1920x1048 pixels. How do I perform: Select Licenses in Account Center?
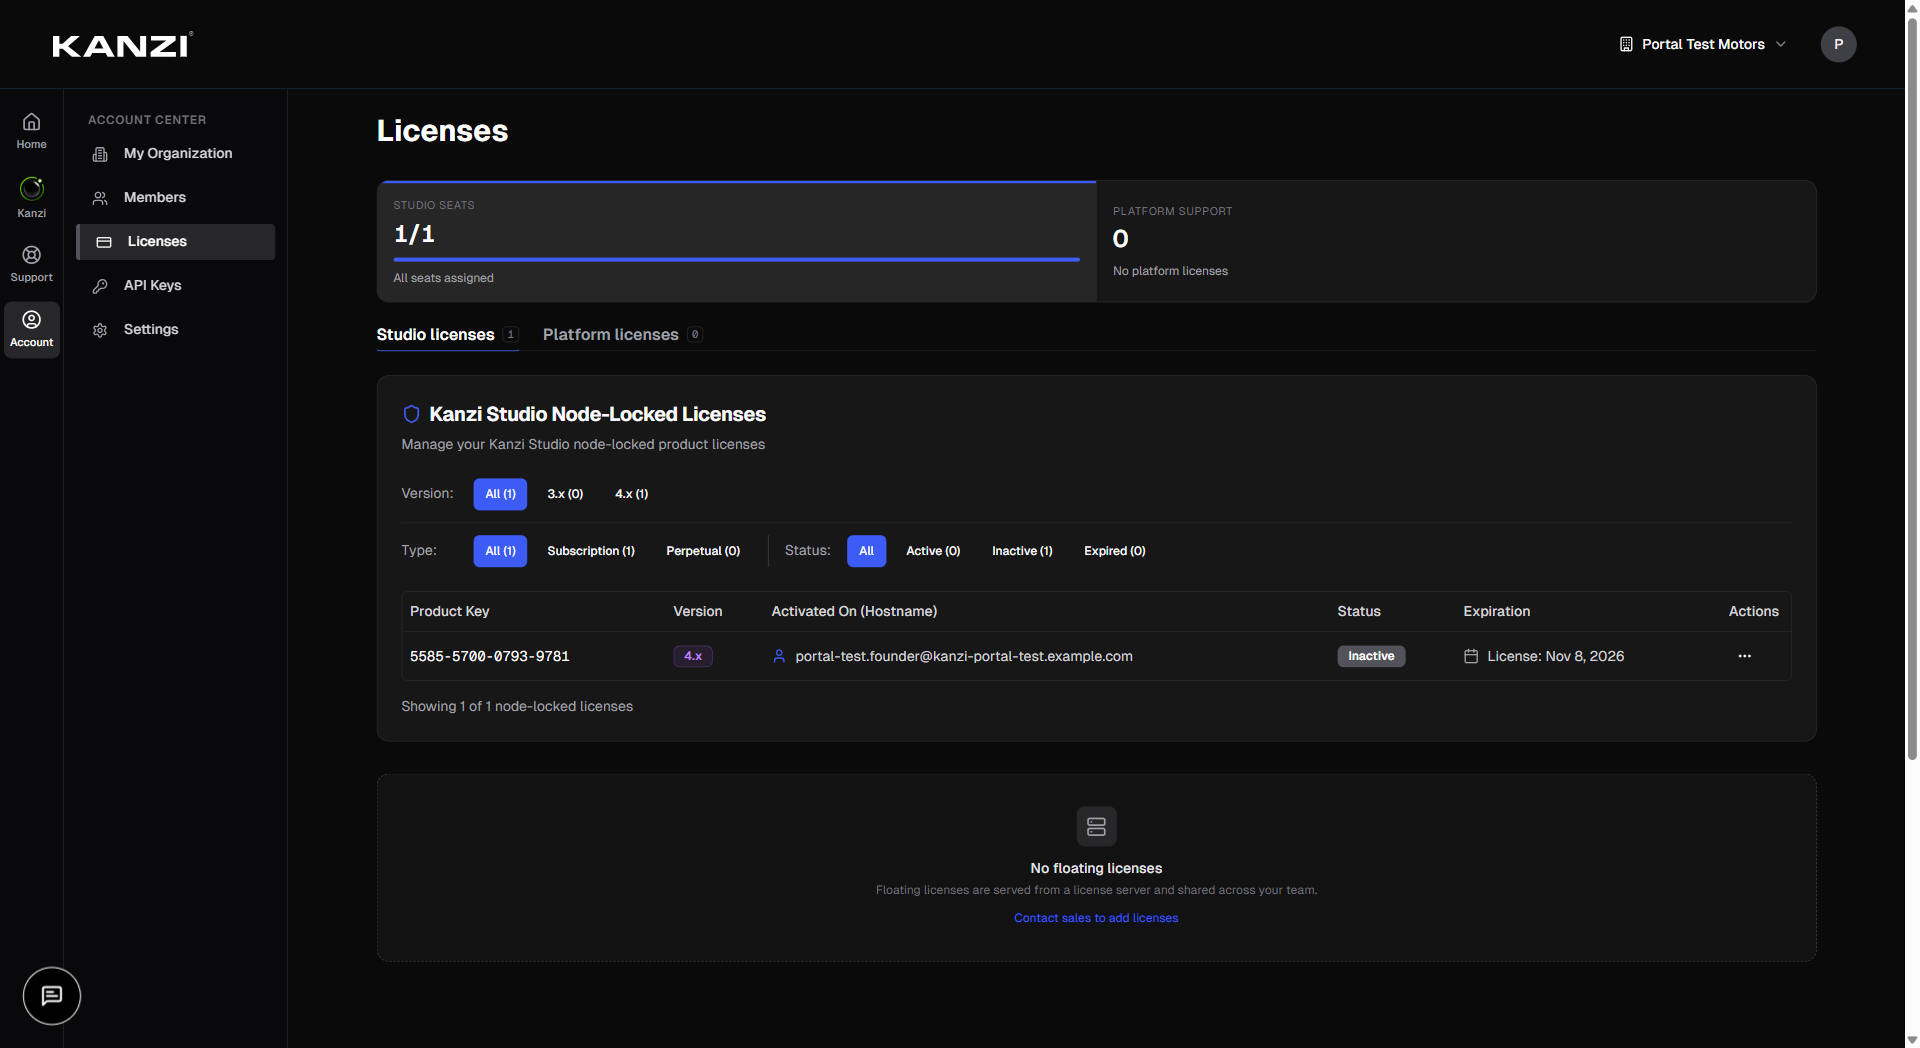coord(176,242)
